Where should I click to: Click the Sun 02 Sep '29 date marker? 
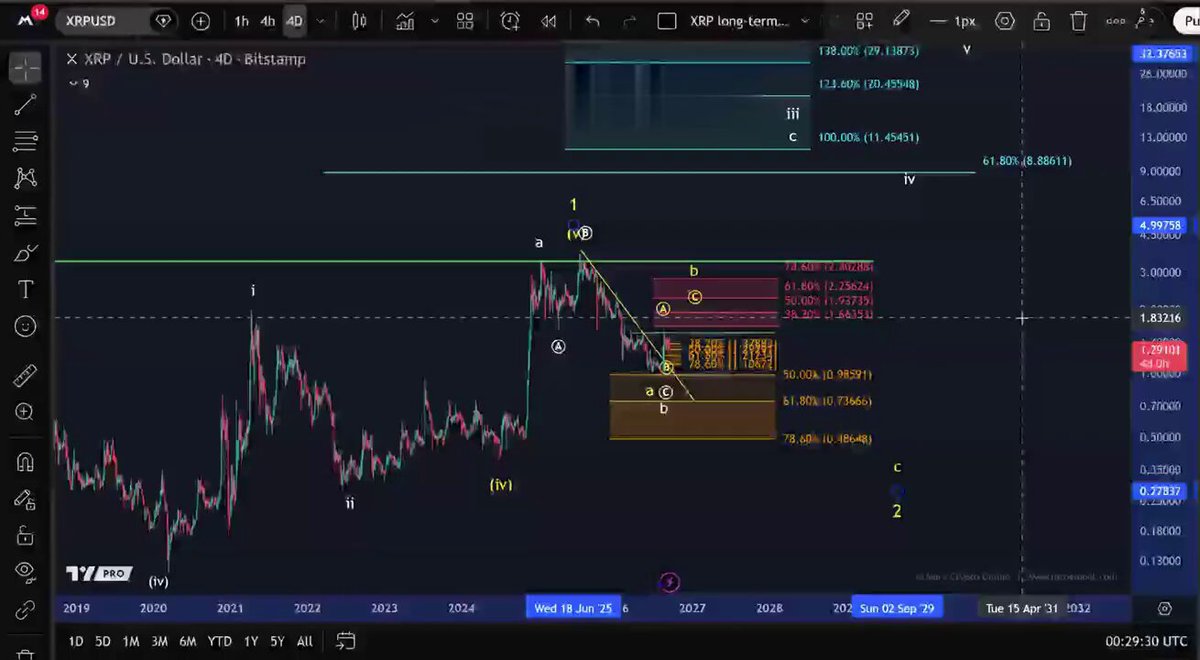point(898,608)
